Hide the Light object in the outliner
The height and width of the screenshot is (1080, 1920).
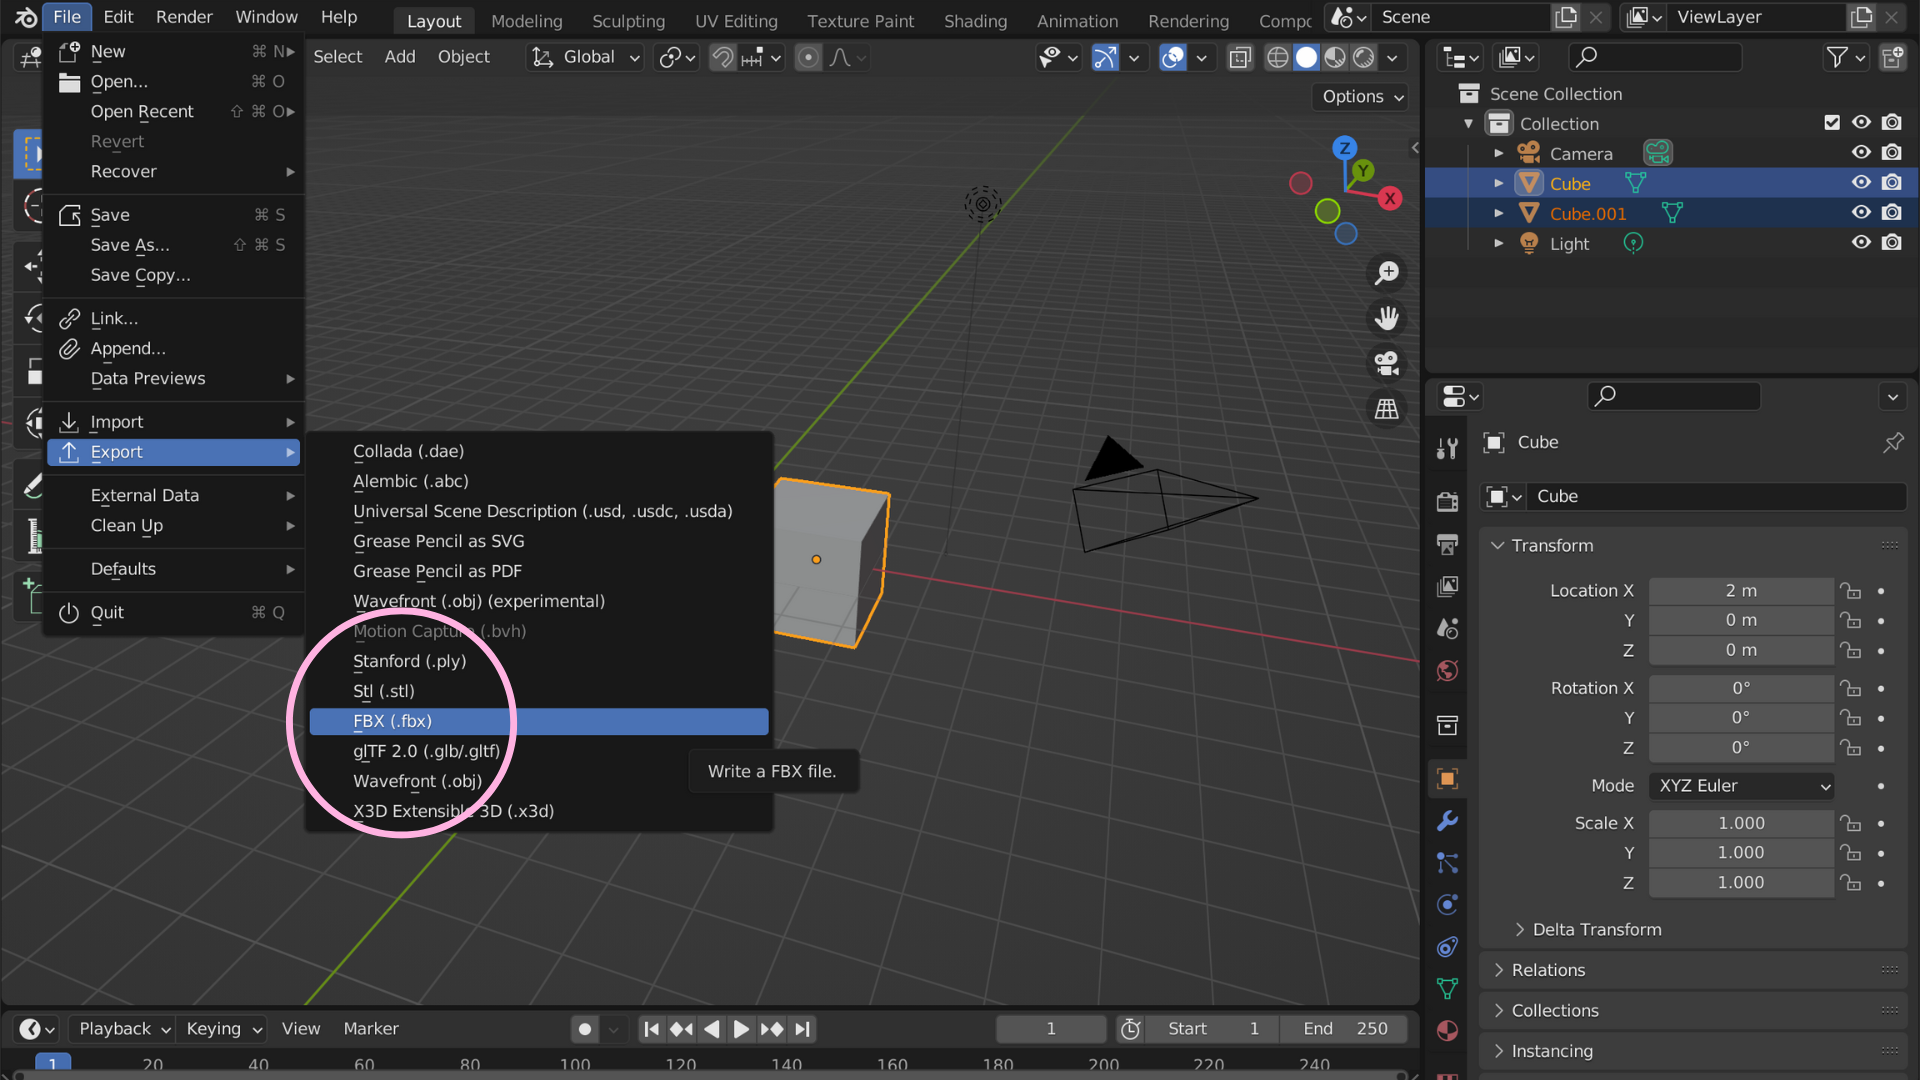tap(1861, 243)
